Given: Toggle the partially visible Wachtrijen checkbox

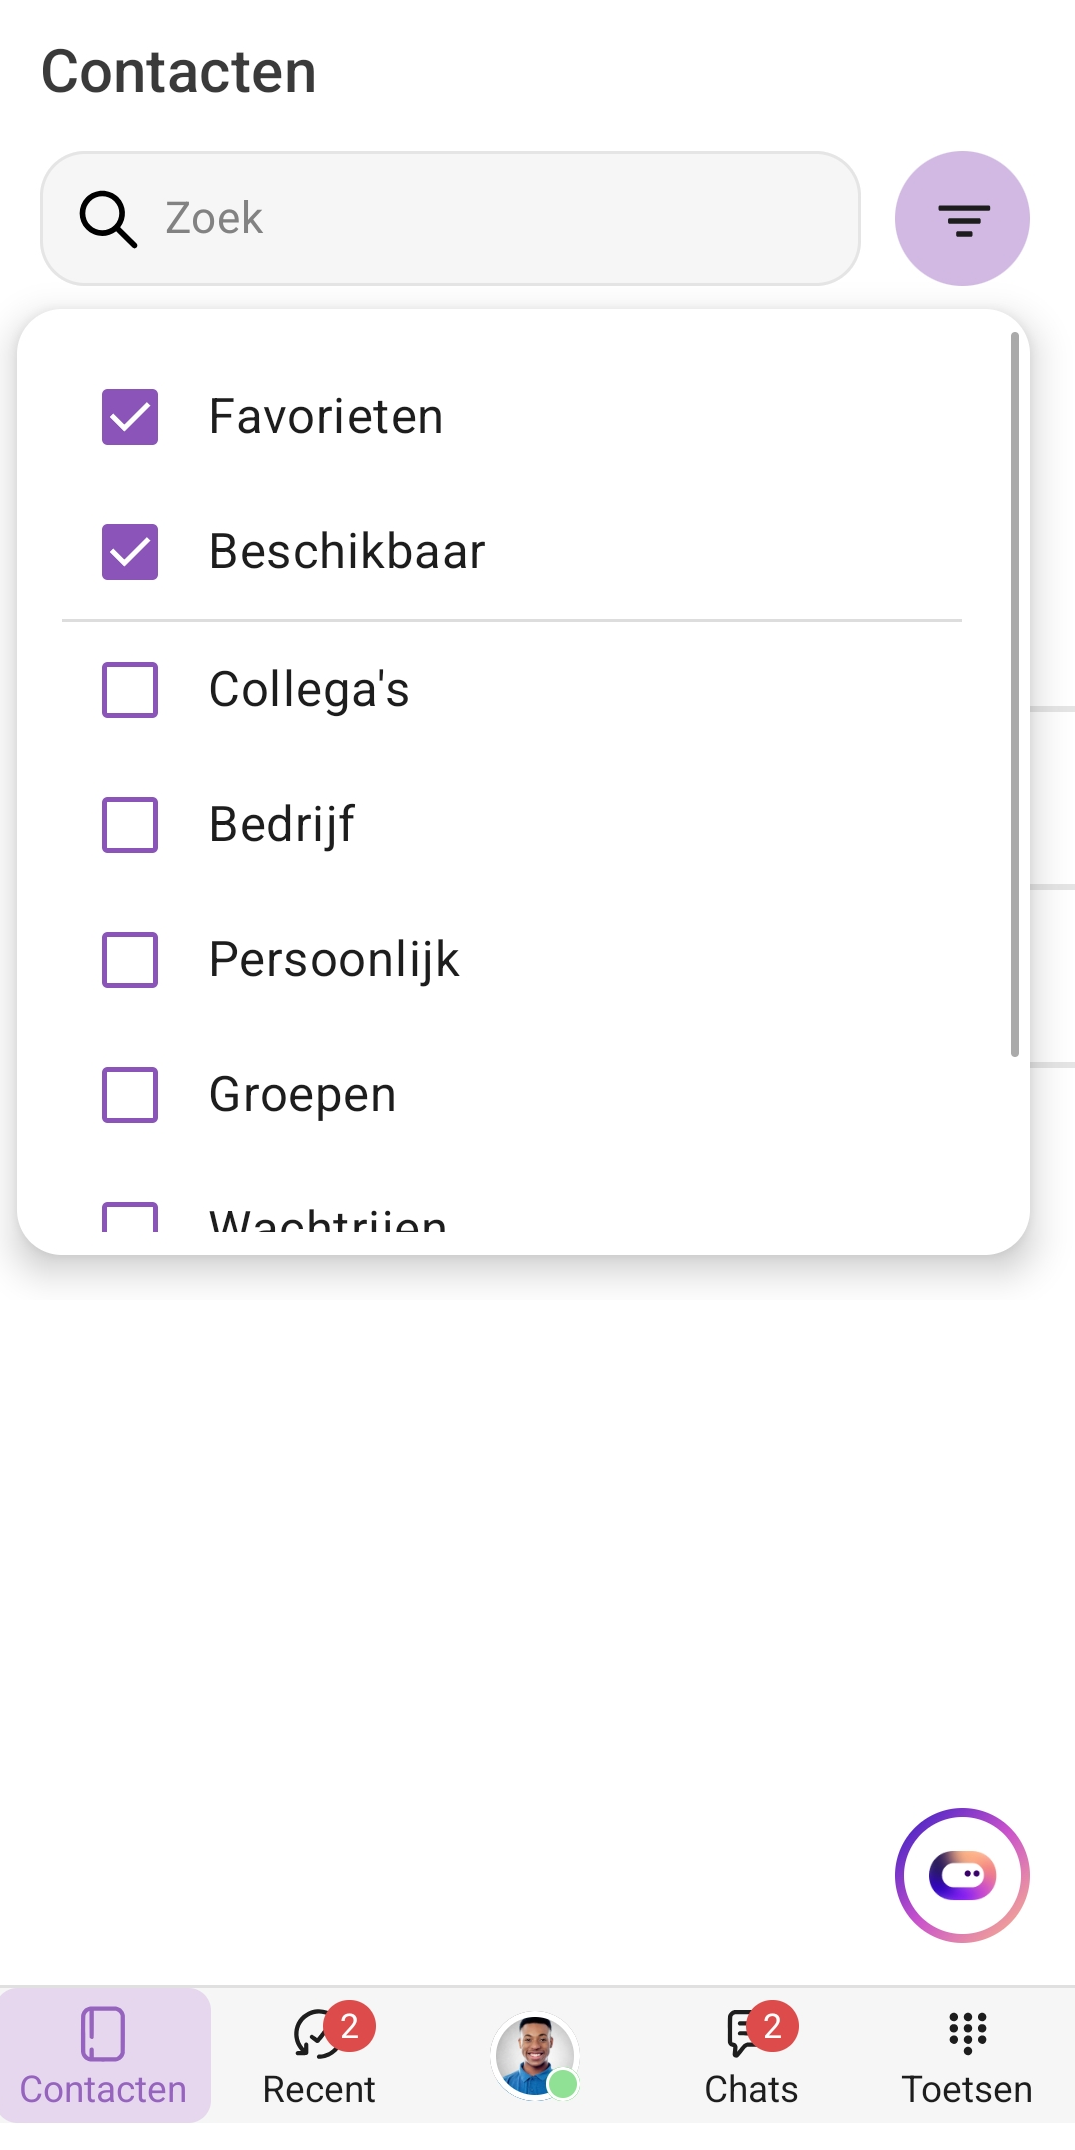Looking at the screenshot, I should 130,1218.
